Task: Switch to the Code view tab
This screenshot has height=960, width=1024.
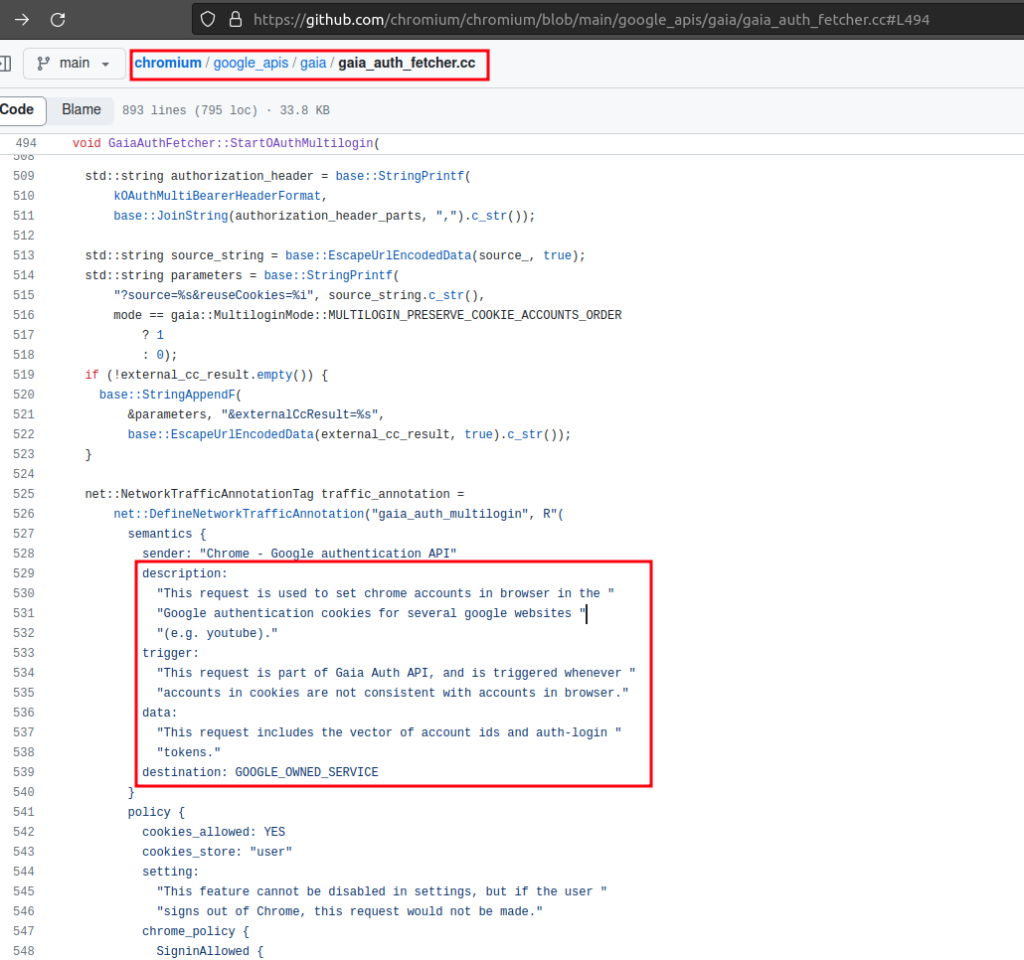Action: 17,110
